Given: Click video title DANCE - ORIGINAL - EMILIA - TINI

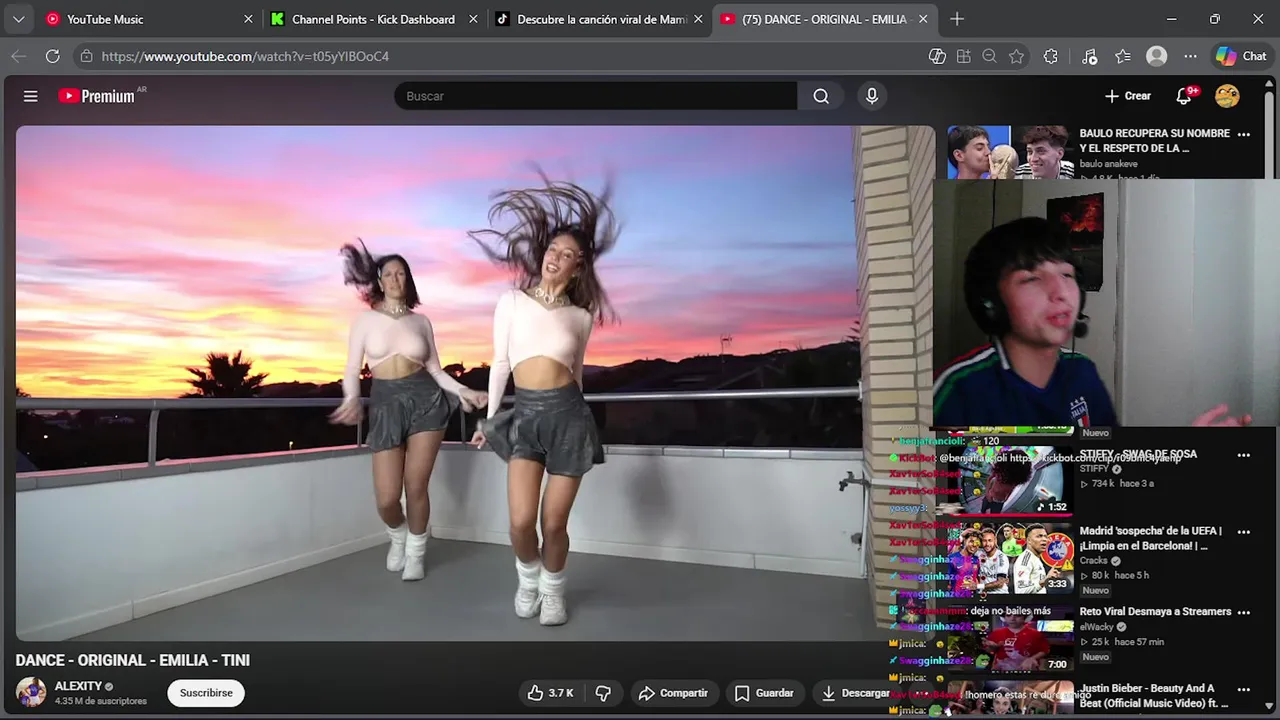Looking at the screenshot, I should [133, 660].
